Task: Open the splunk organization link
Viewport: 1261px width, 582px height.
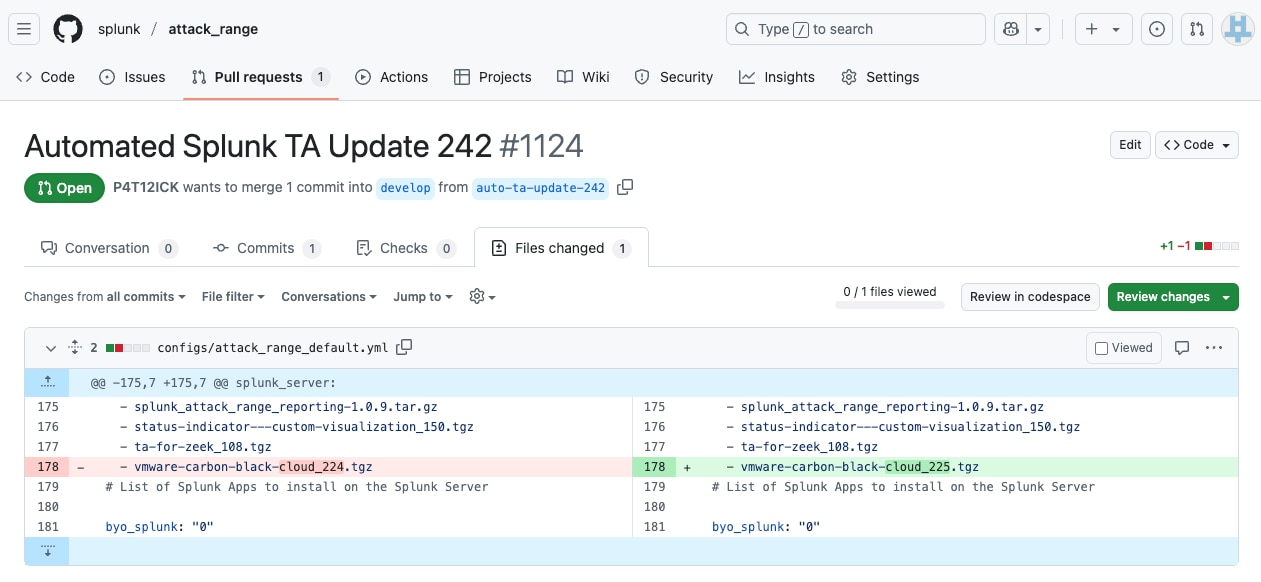Action: pos(119,29)
